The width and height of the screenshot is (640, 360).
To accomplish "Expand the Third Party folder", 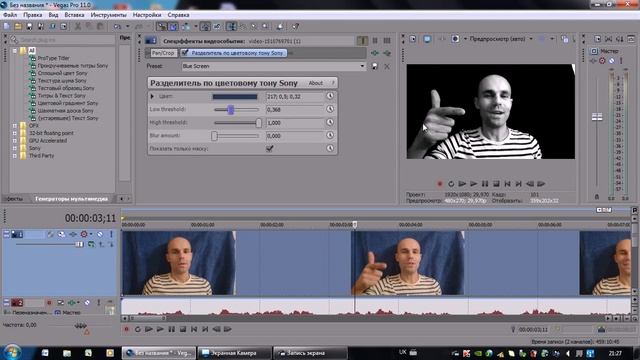I will click(x=15, y=156).
